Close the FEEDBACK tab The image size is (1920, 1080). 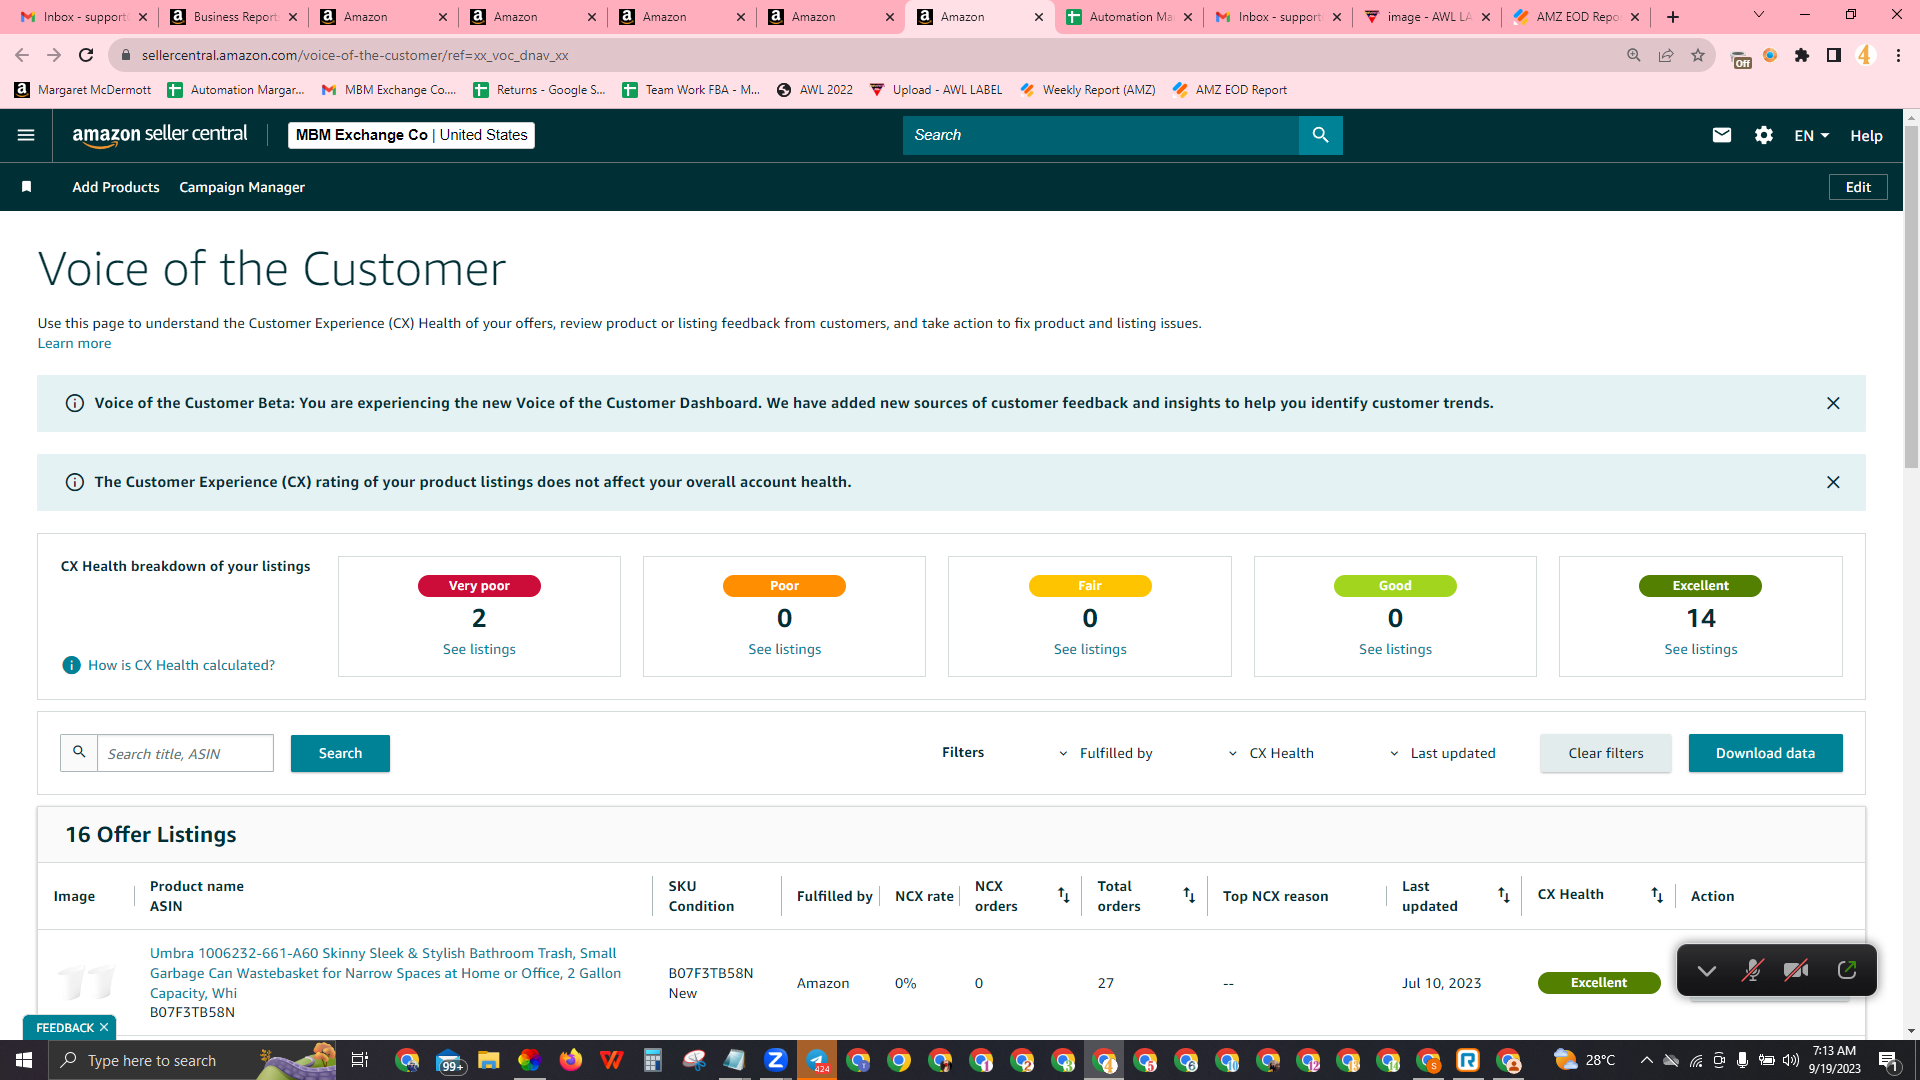104,1028
